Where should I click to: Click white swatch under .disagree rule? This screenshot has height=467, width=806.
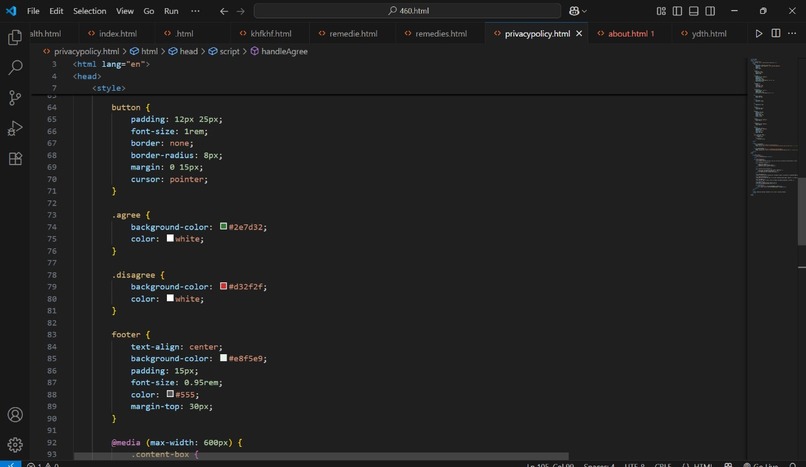click(170, 298)
